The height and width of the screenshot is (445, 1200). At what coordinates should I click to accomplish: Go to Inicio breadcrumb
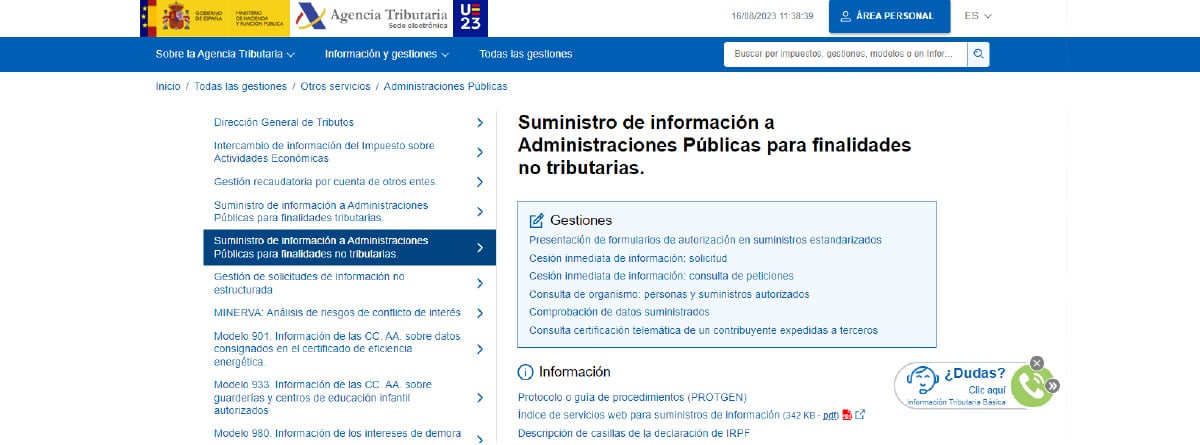pos(168,87)
